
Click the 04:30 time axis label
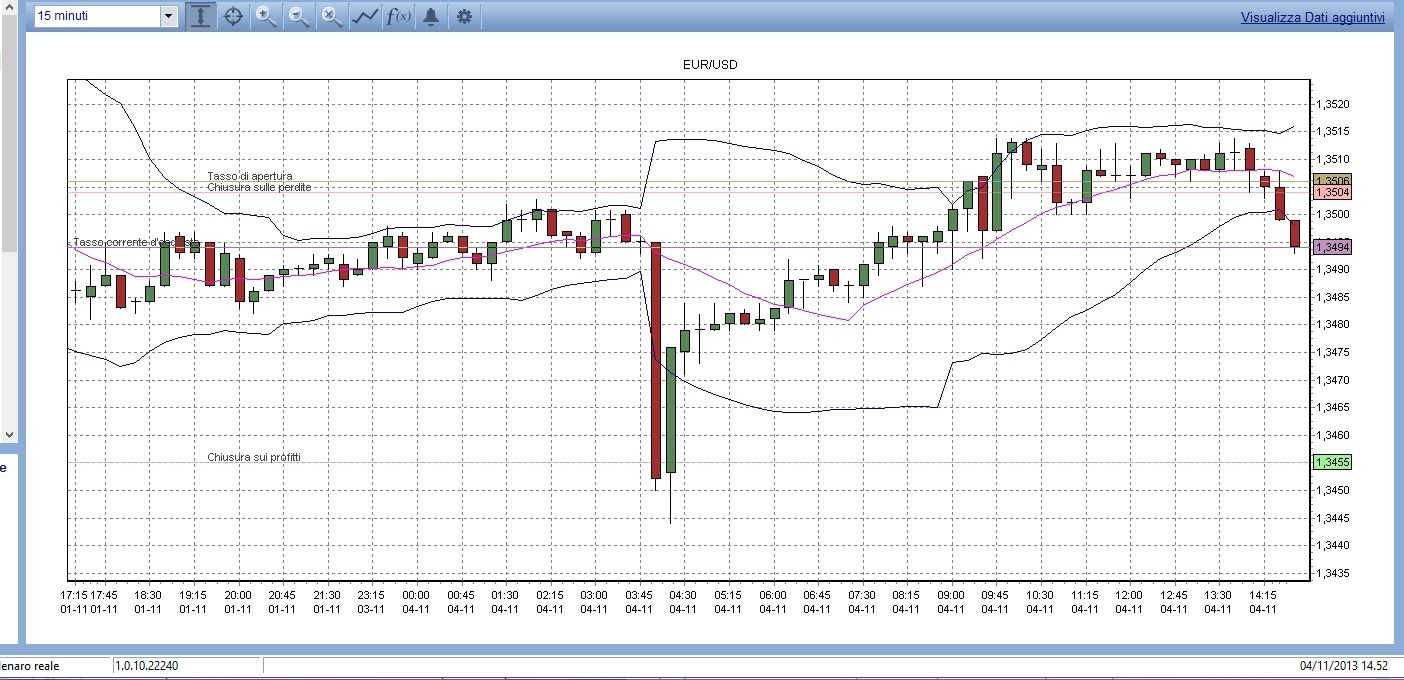coord(683,601)
